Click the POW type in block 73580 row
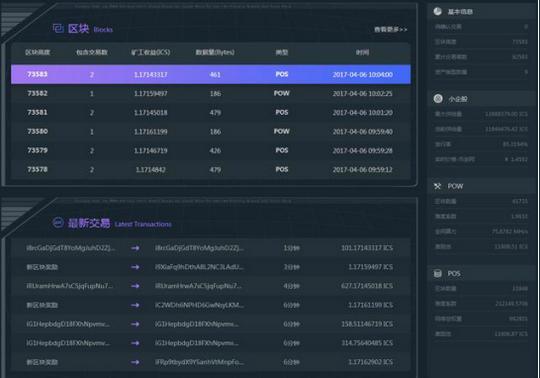Viewport: 540px width, 378px height. pyautogui.click(x=282, y=132)
